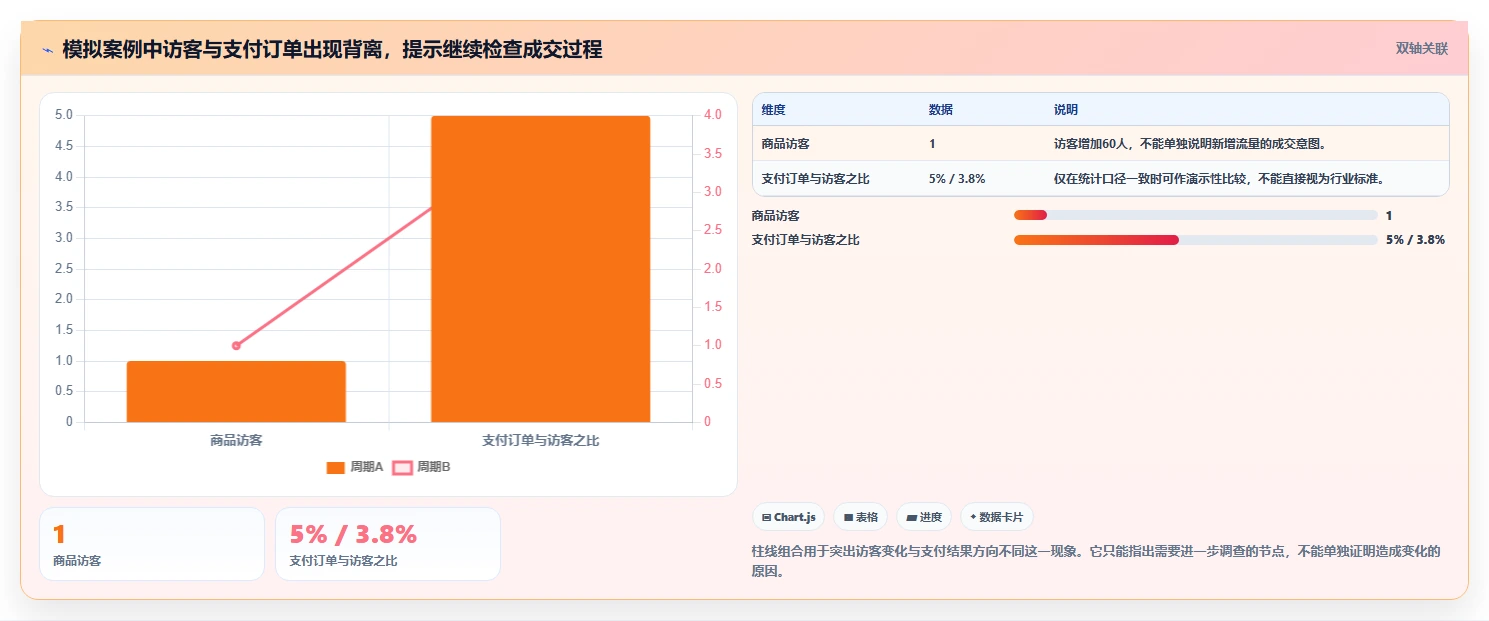Click the 支付订单与访客之比 progress bar
The height and width of the screenshot is (621, 1489).
1195,240
